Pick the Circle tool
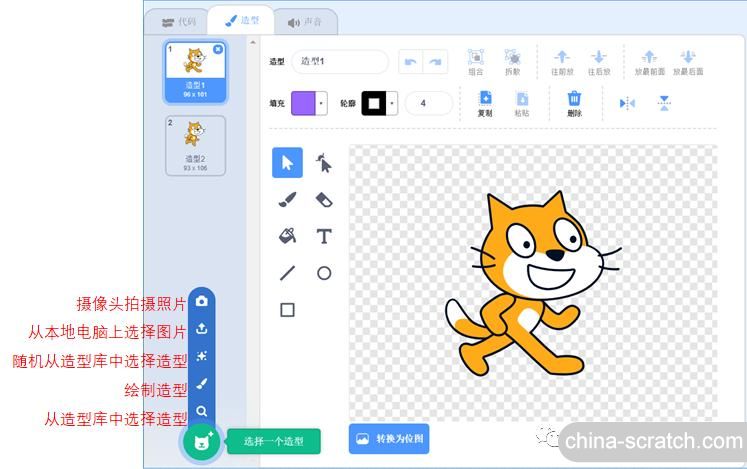Screen dimensions: 747x469 324,273
